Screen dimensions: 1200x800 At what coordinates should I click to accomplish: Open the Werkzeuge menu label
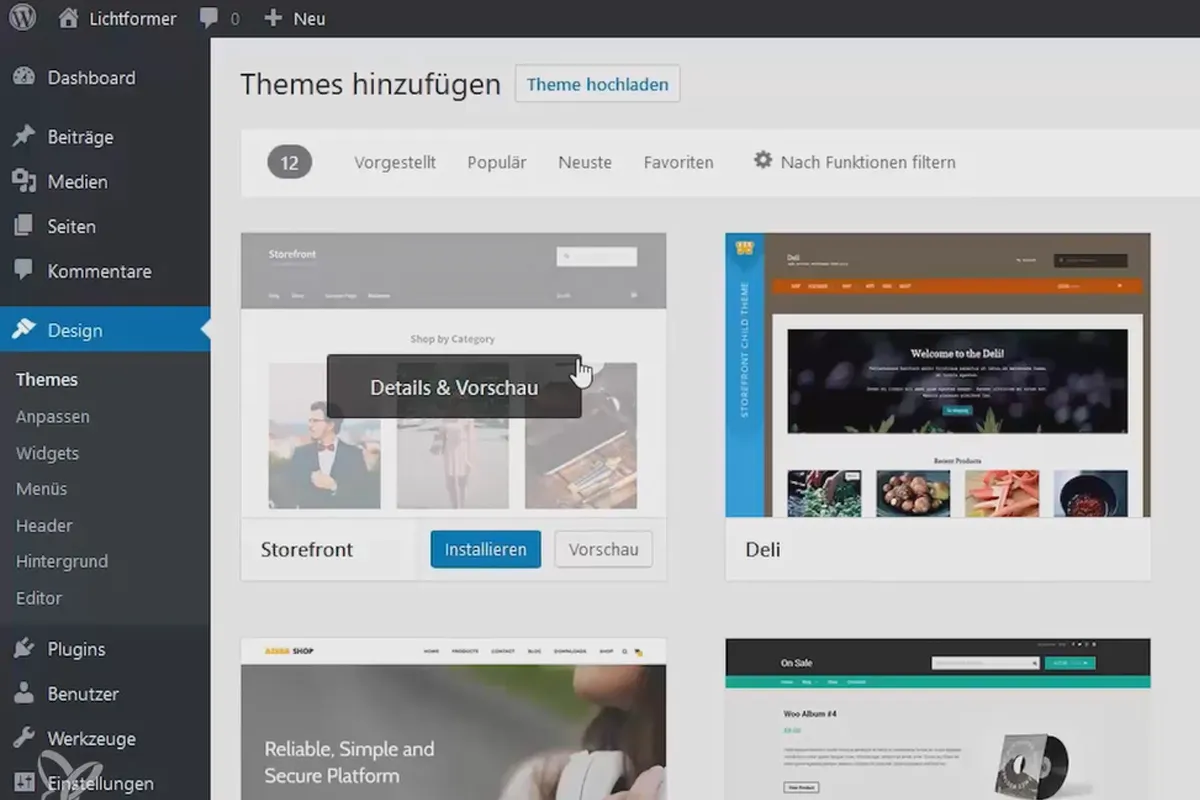coord(92,740)
